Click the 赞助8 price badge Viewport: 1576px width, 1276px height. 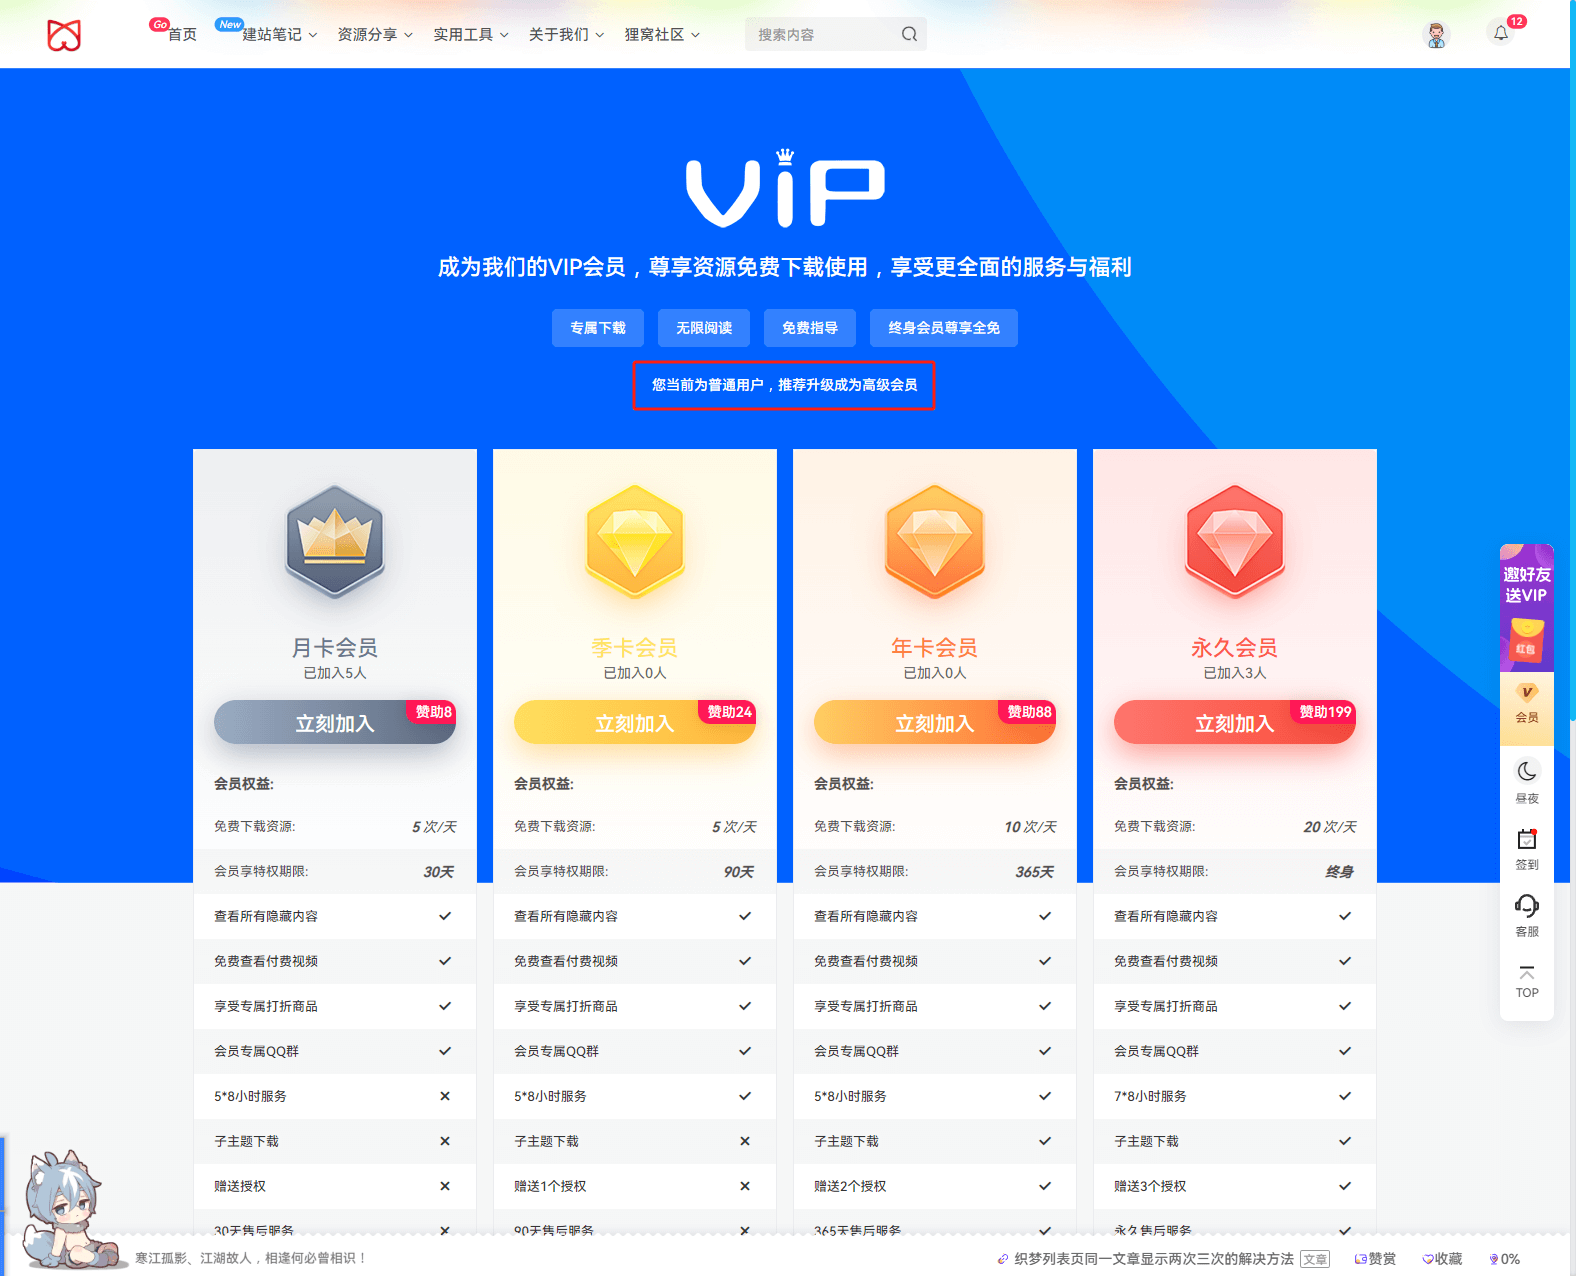pos(431,712)
